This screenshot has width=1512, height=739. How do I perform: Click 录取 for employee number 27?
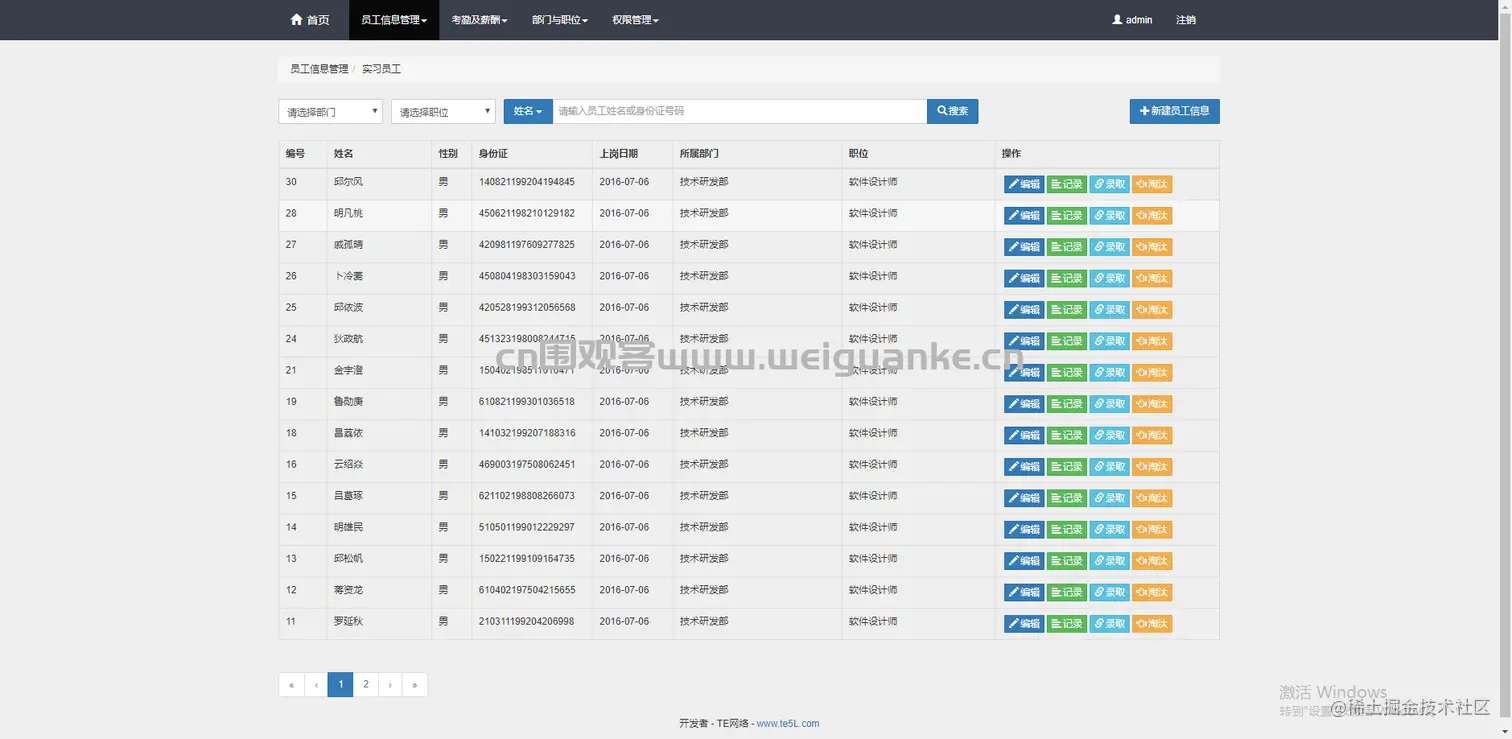click(x=1109, y=247)
